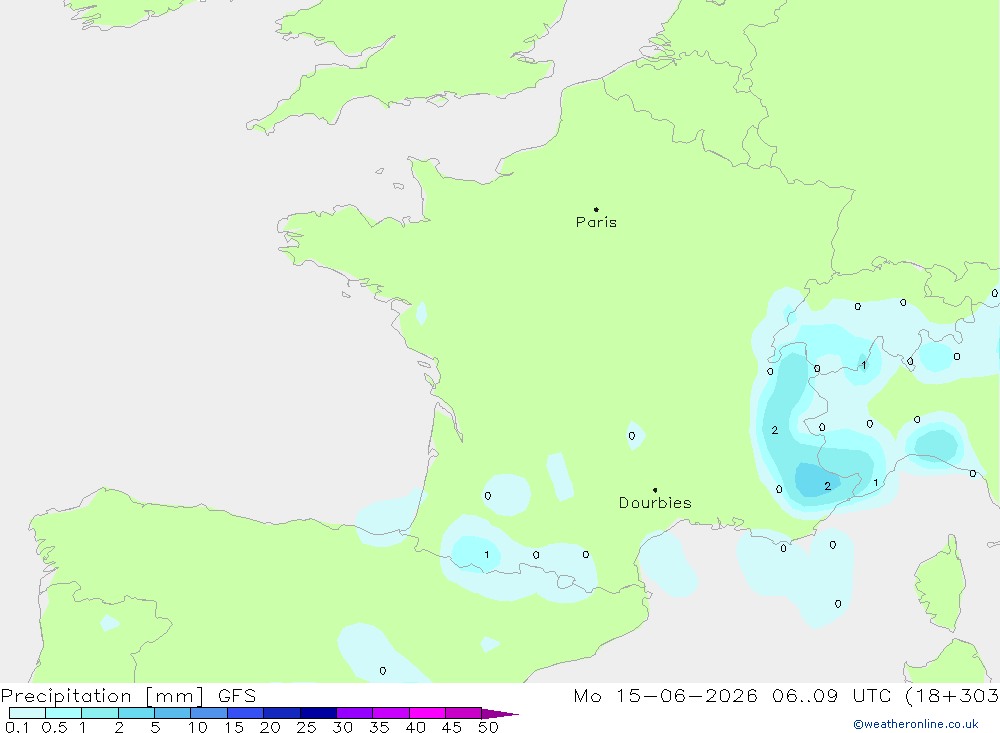Click the '0.1' legend scale value
The image size is (1000, 733).
pos(17,727)
